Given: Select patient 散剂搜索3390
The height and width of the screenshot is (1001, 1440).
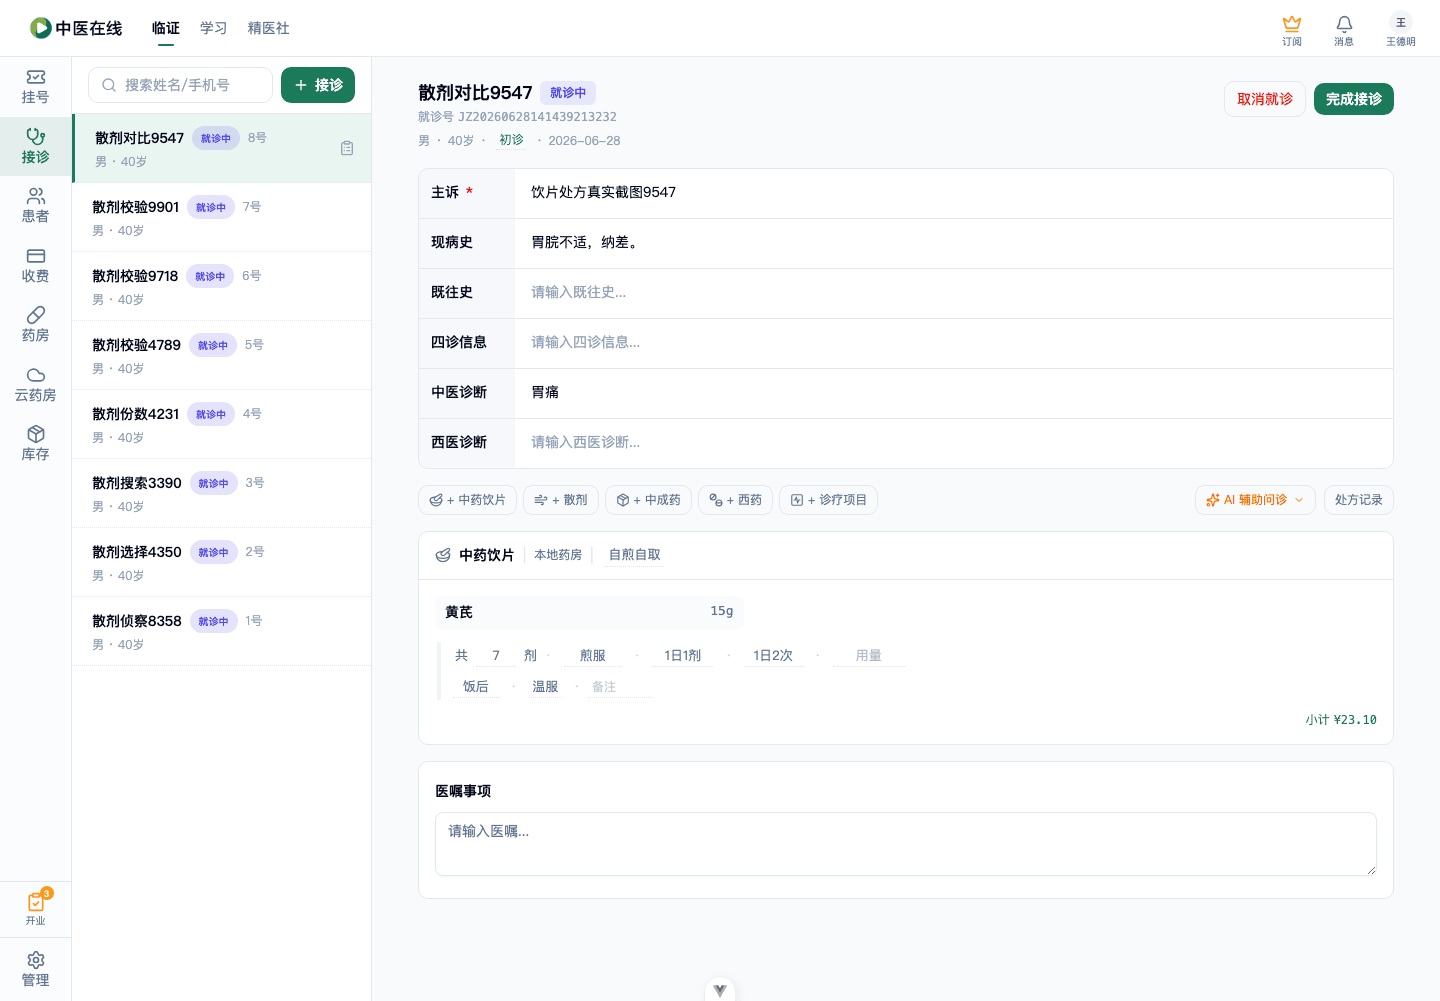Looking at the screenshot, I should [x=222, y=493].
